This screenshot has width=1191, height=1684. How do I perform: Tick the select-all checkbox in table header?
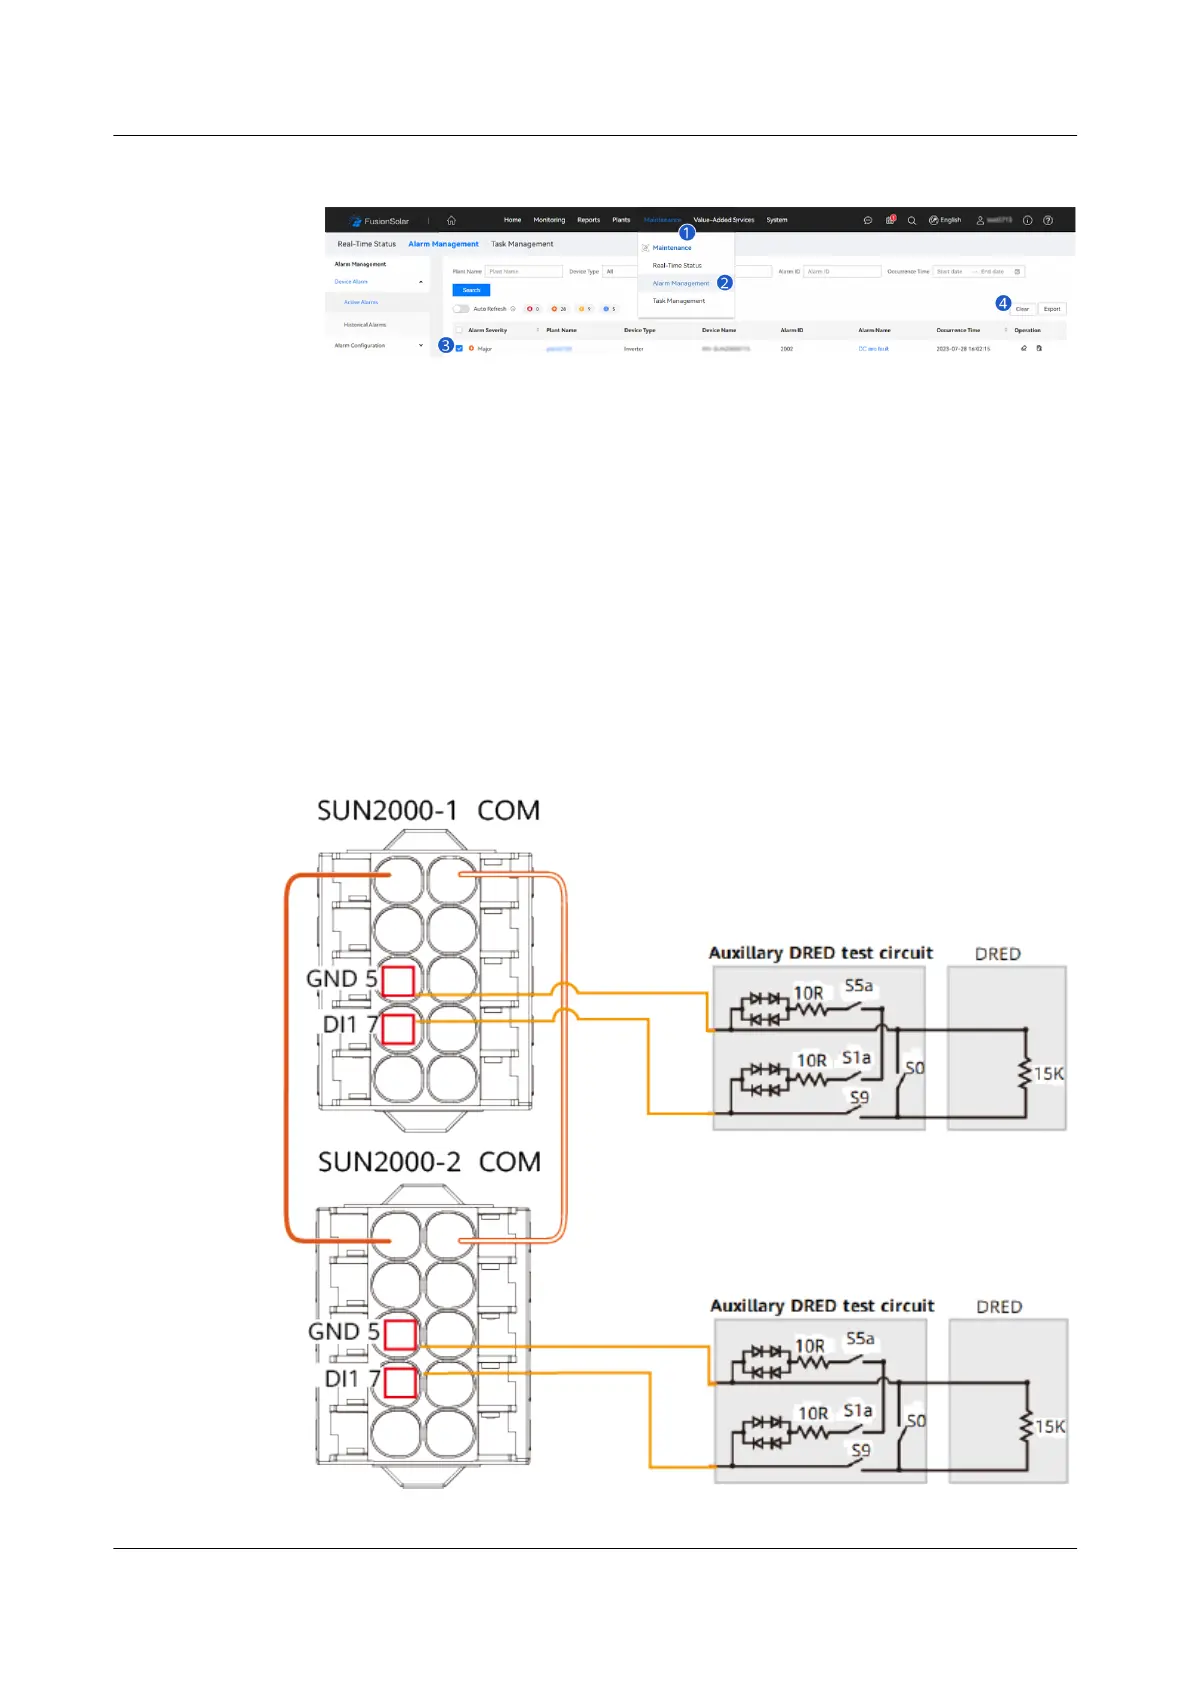tap(459, 329)
